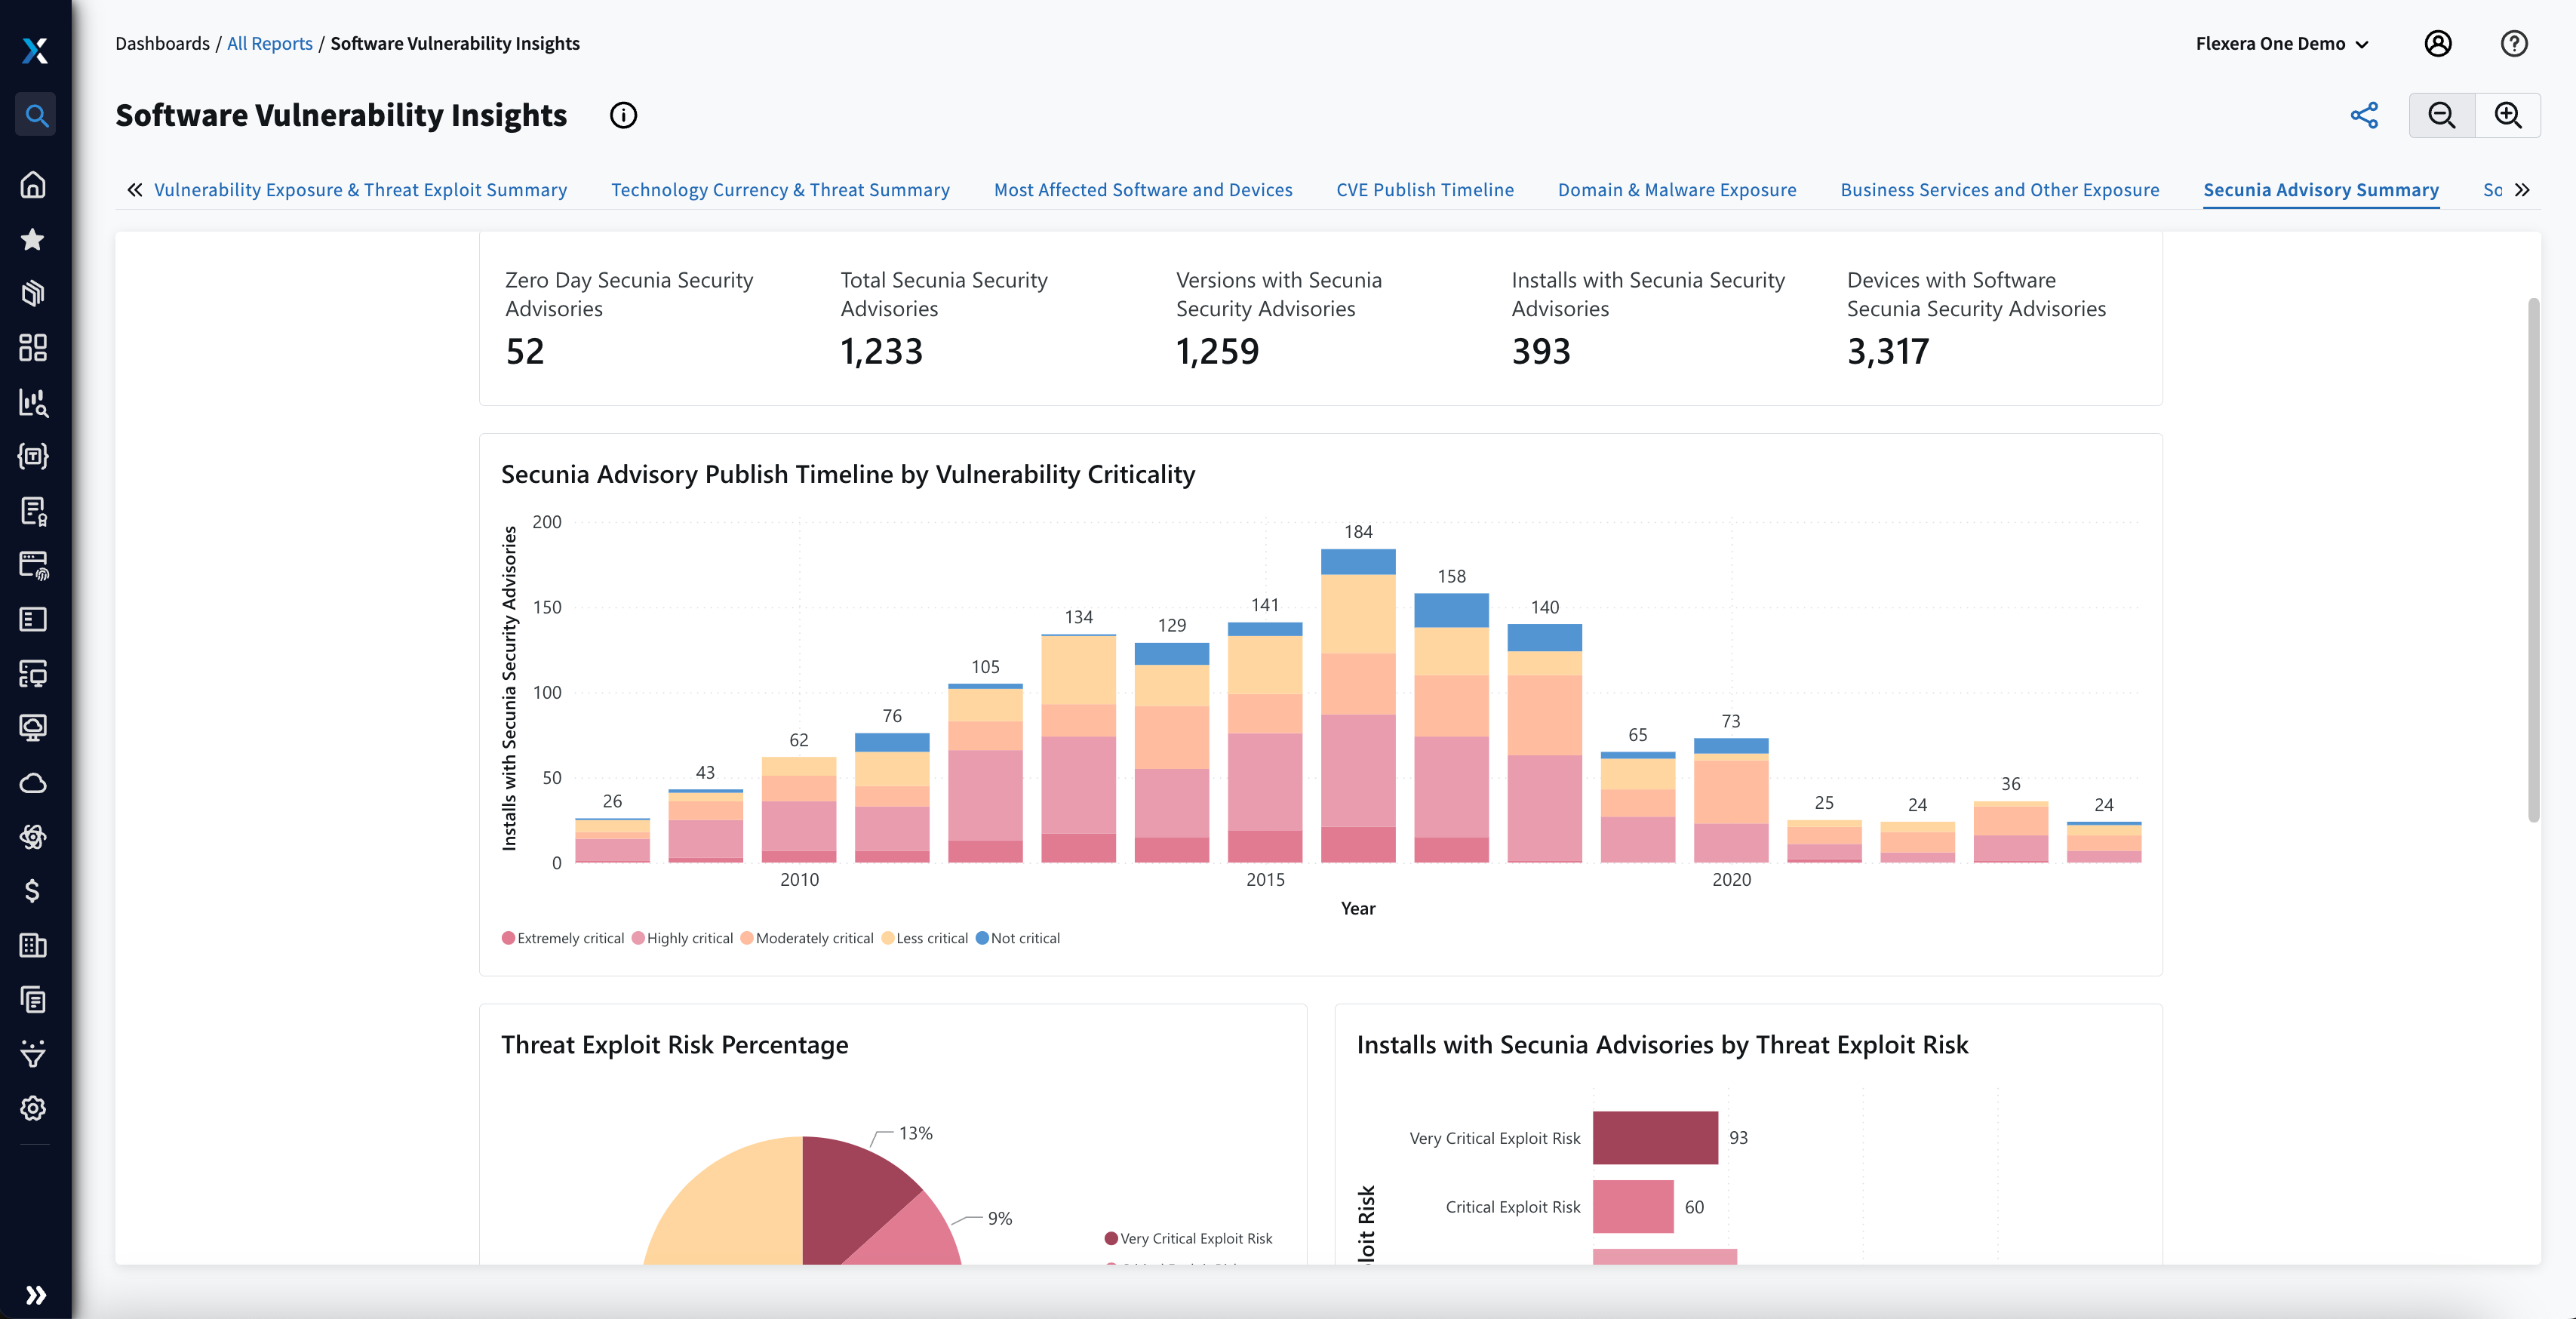Open Favorites via the star icon

tap(35, 239)
